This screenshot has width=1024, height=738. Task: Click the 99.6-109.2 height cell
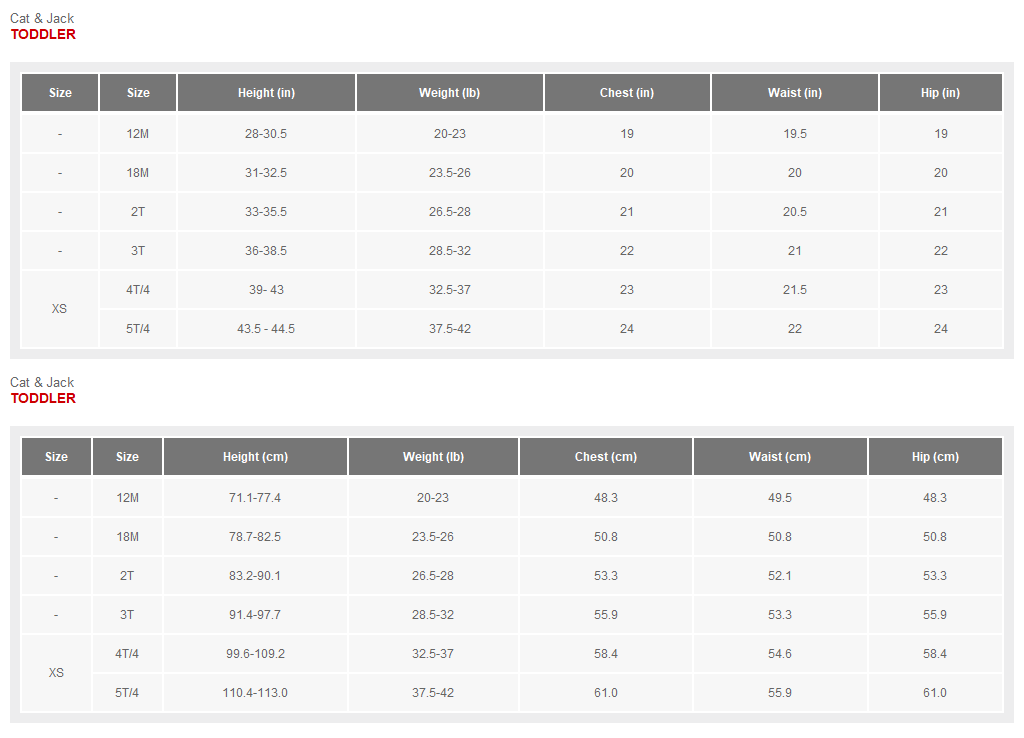[x=255, y=654]
